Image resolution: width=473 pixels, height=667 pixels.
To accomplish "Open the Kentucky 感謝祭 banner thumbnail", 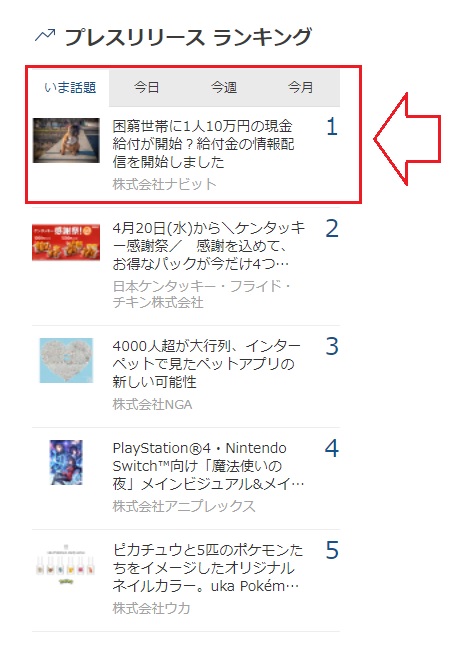I will point(66,242).
